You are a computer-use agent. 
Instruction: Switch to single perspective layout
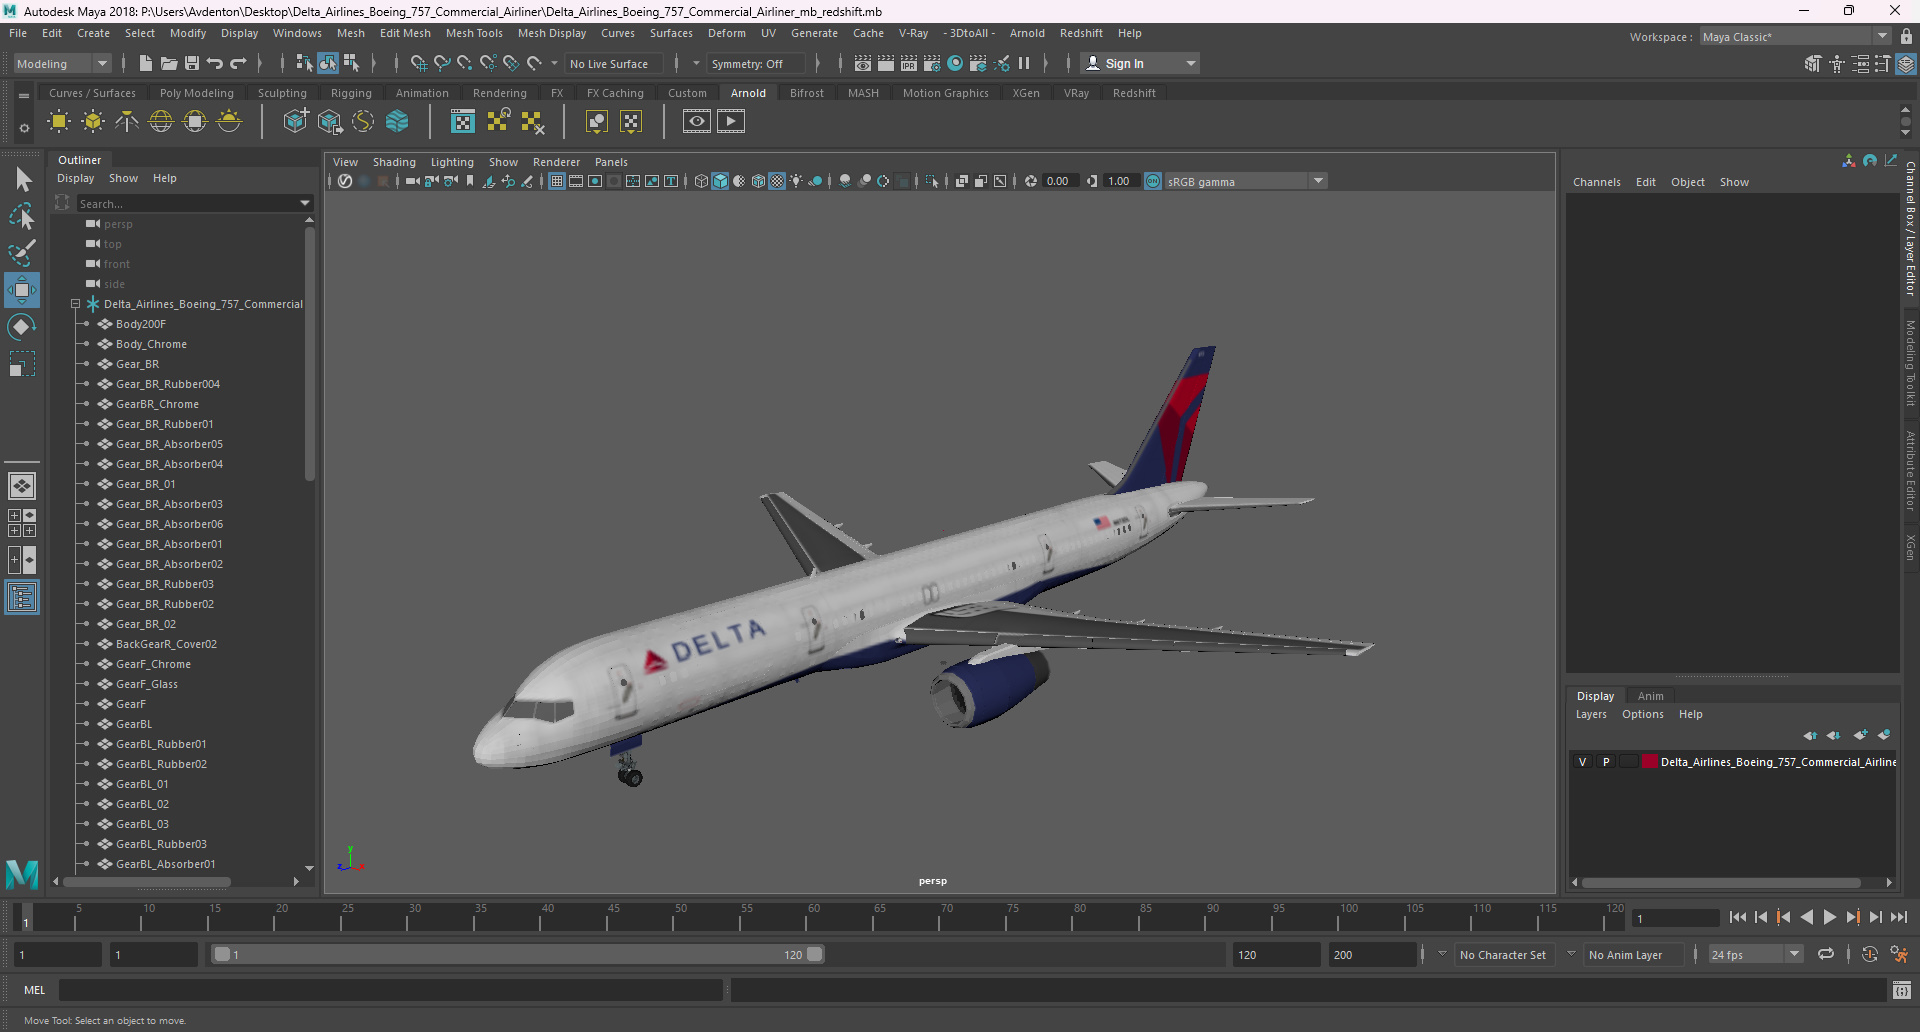[22, 486]
